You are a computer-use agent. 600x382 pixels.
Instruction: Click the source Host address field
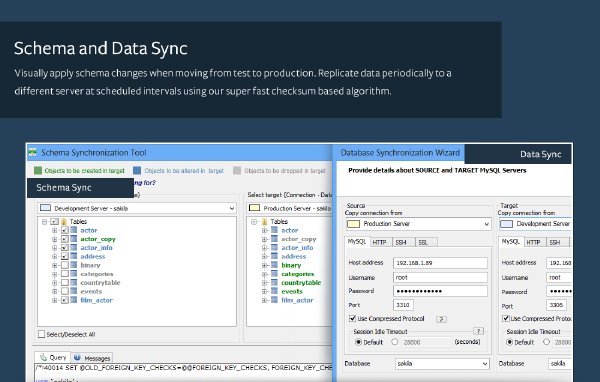[x=440, y=263]
